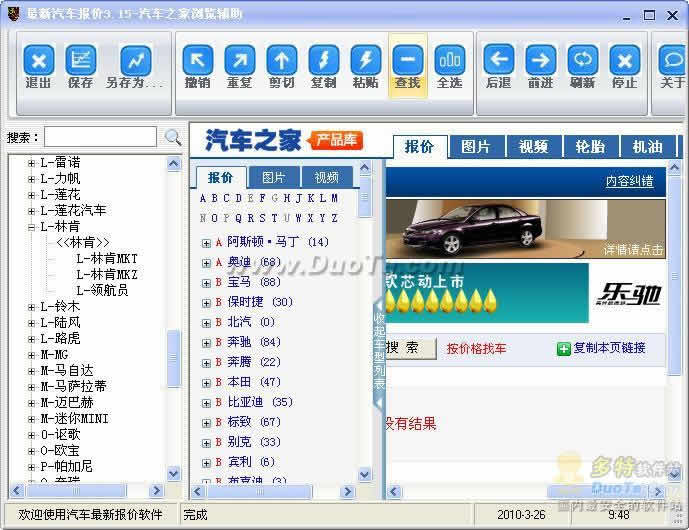Expand the L-力帆 tree node
This screenshot has width=689, height=530.
pos(31,179)
